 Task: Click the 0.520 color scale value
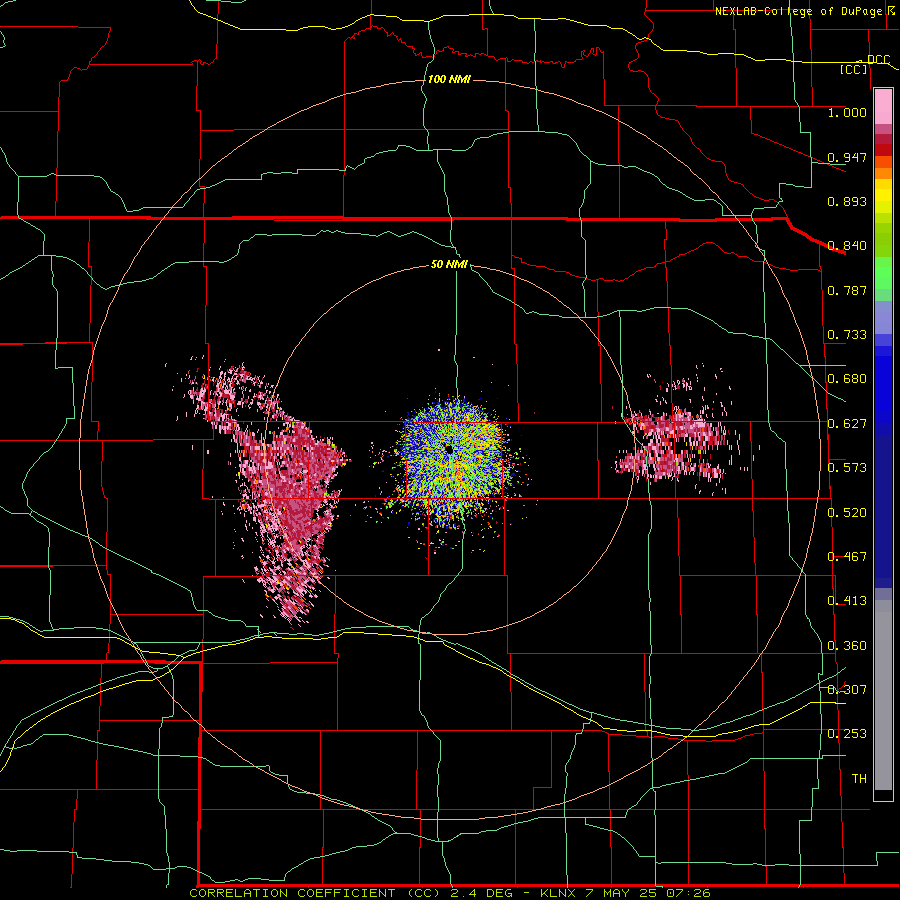[847, 513]
